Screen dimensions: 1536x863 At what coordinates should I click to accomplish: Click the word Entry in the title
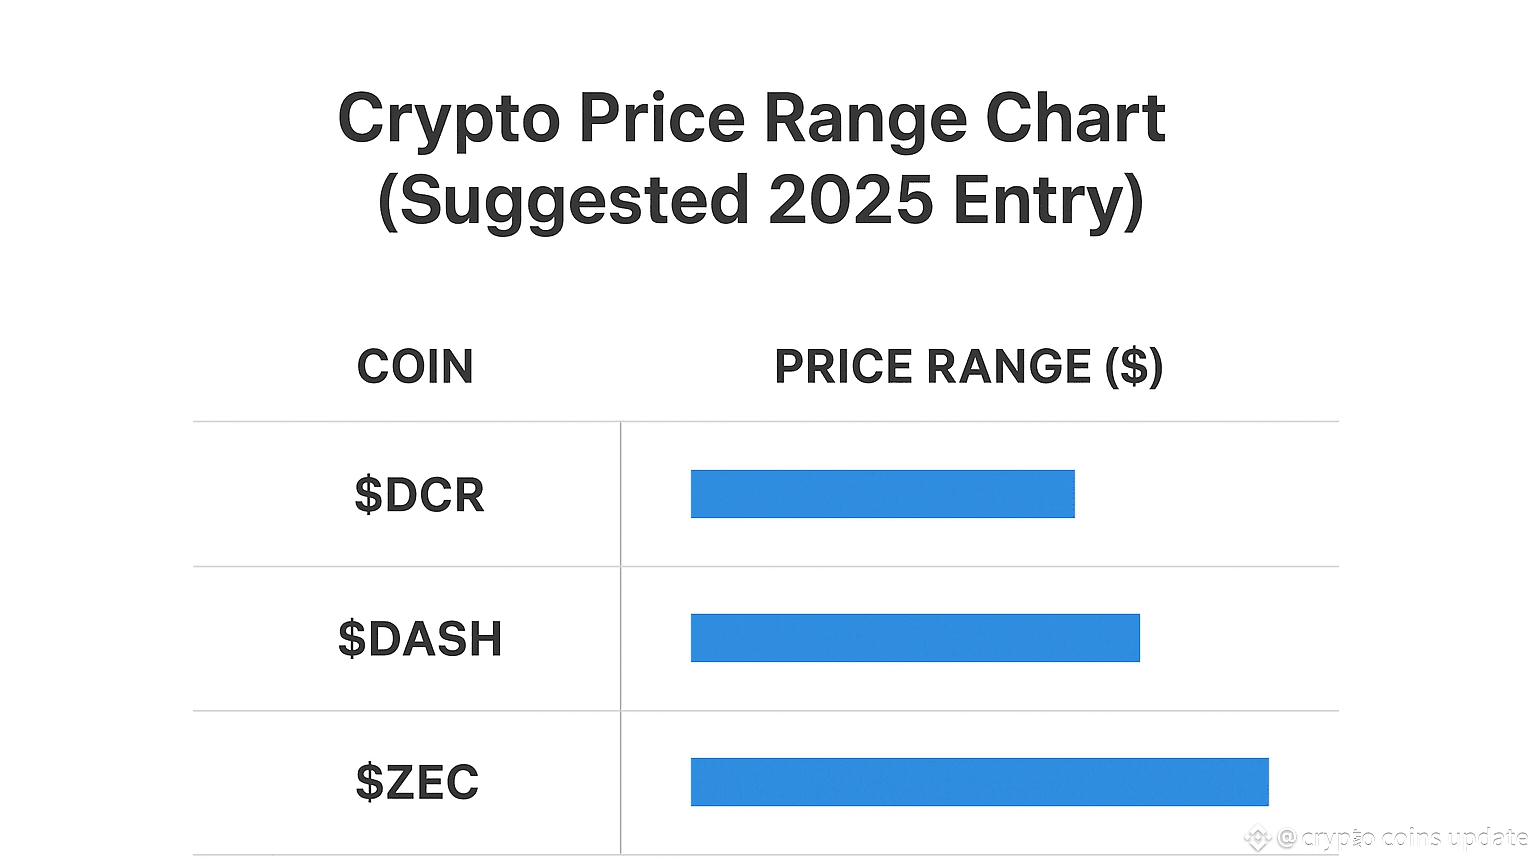pyautogui.click(x=1047, y=201)
